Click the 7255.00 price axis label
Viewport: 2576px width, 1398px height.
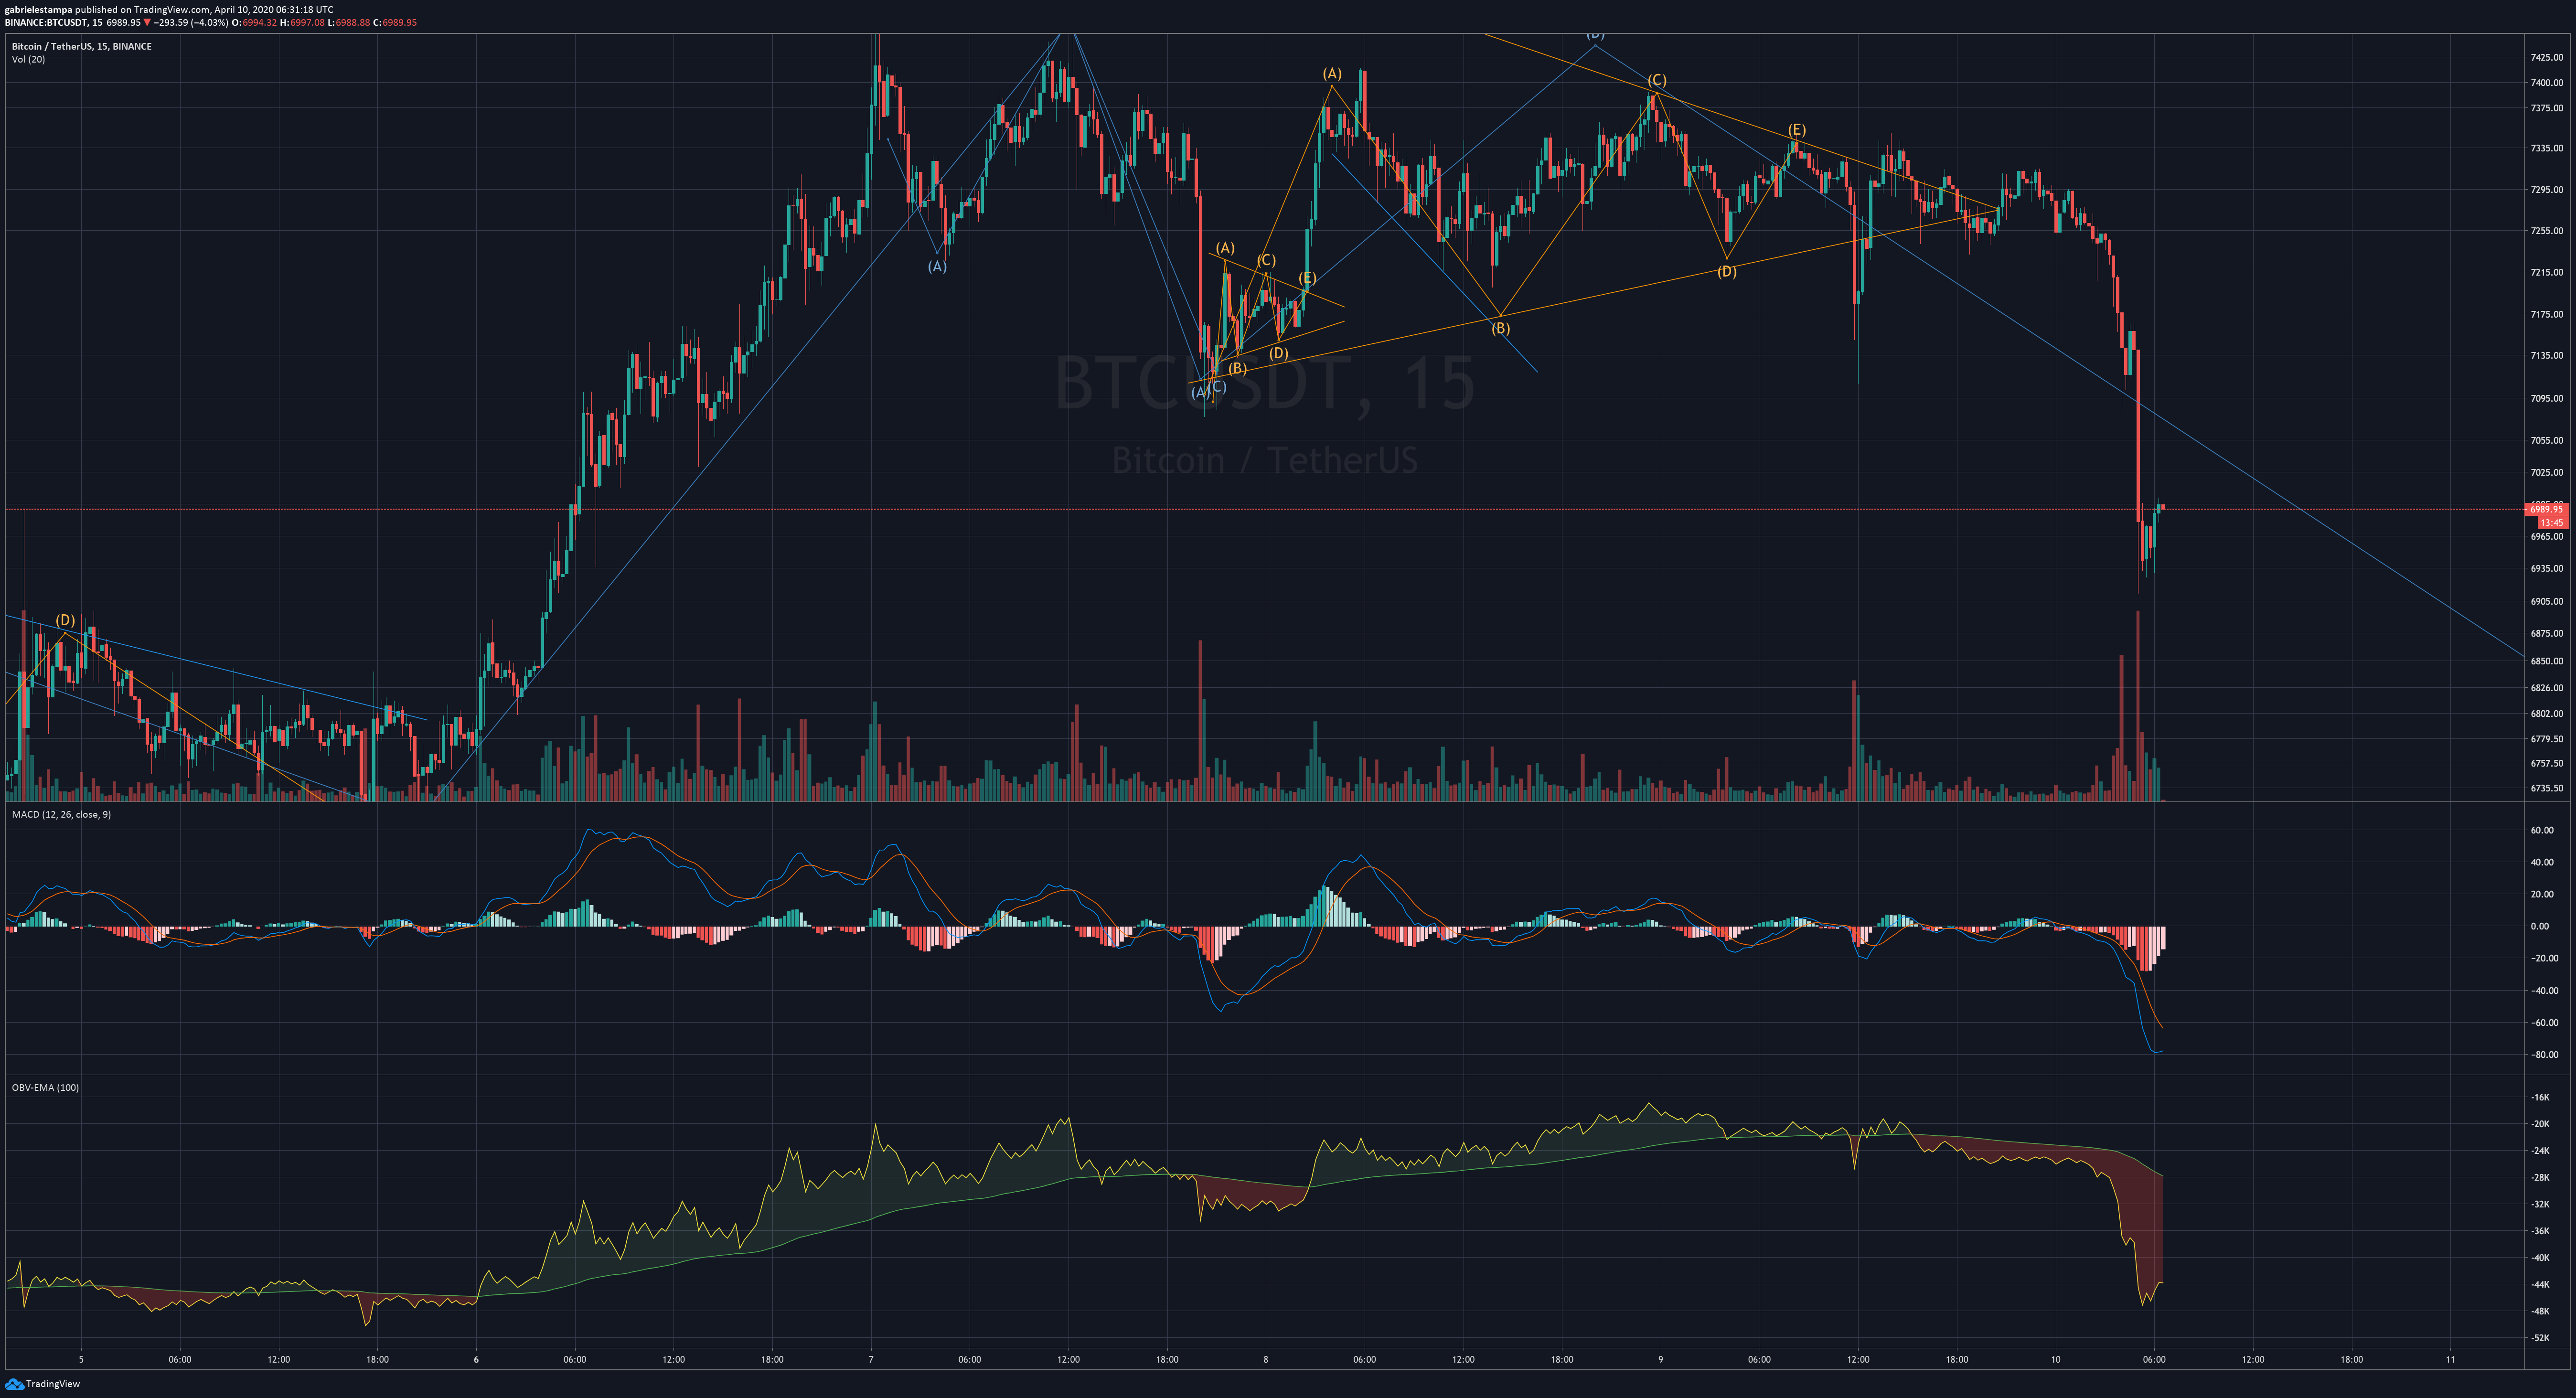coord(2547,231)
